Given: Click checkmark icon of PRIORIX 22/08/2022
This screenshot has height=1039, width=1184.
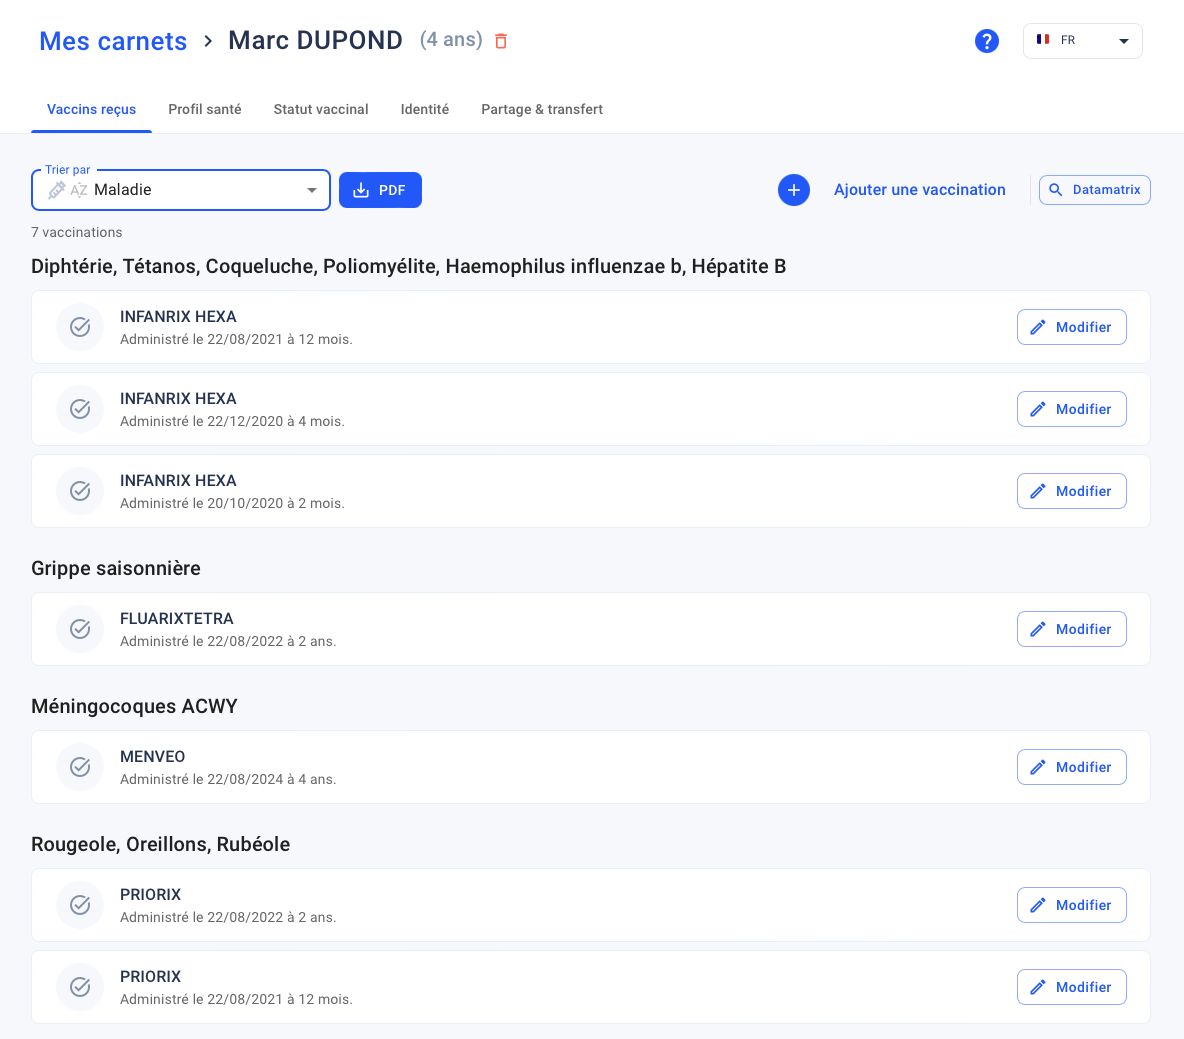Looking at the screenshot, I should tap(80, 905).
